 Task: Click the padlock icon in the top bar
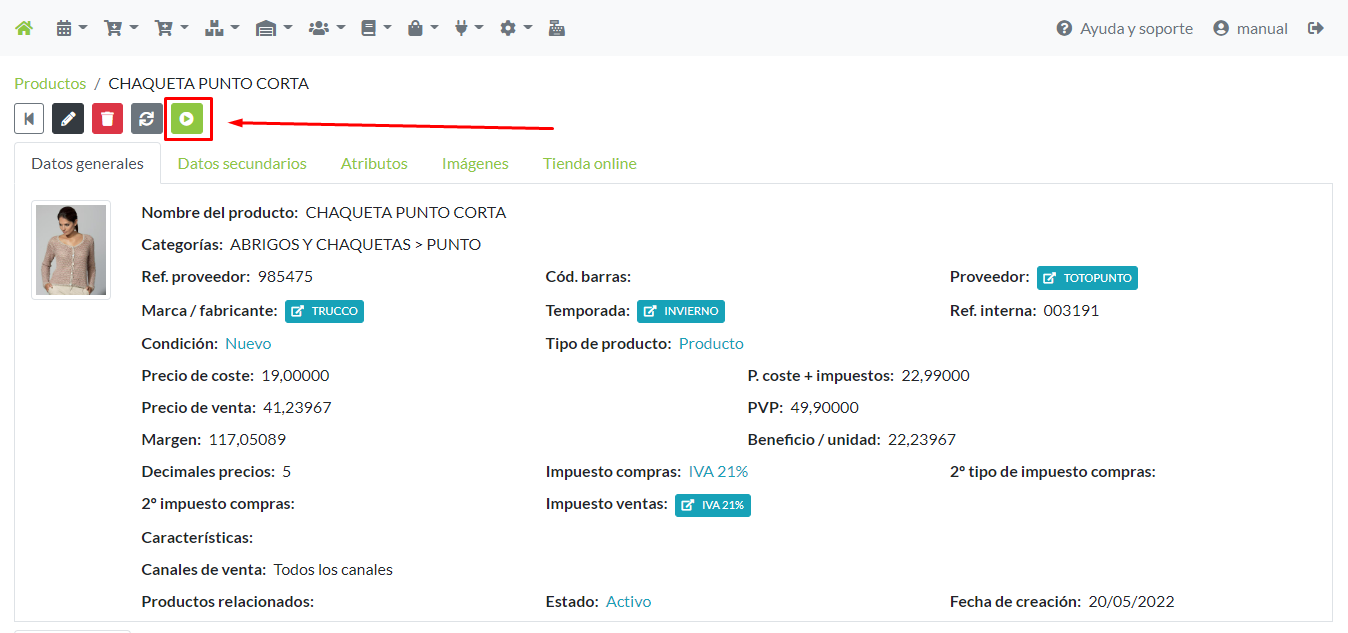416,27
